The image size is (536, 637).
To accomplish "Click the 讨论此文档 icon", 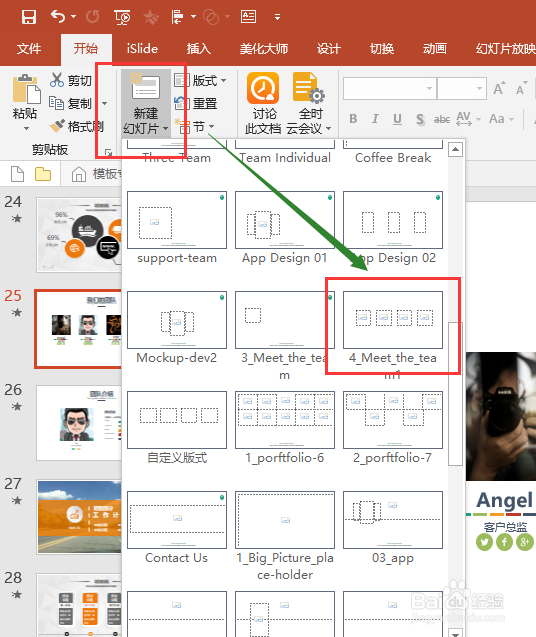I will point(263,88).
